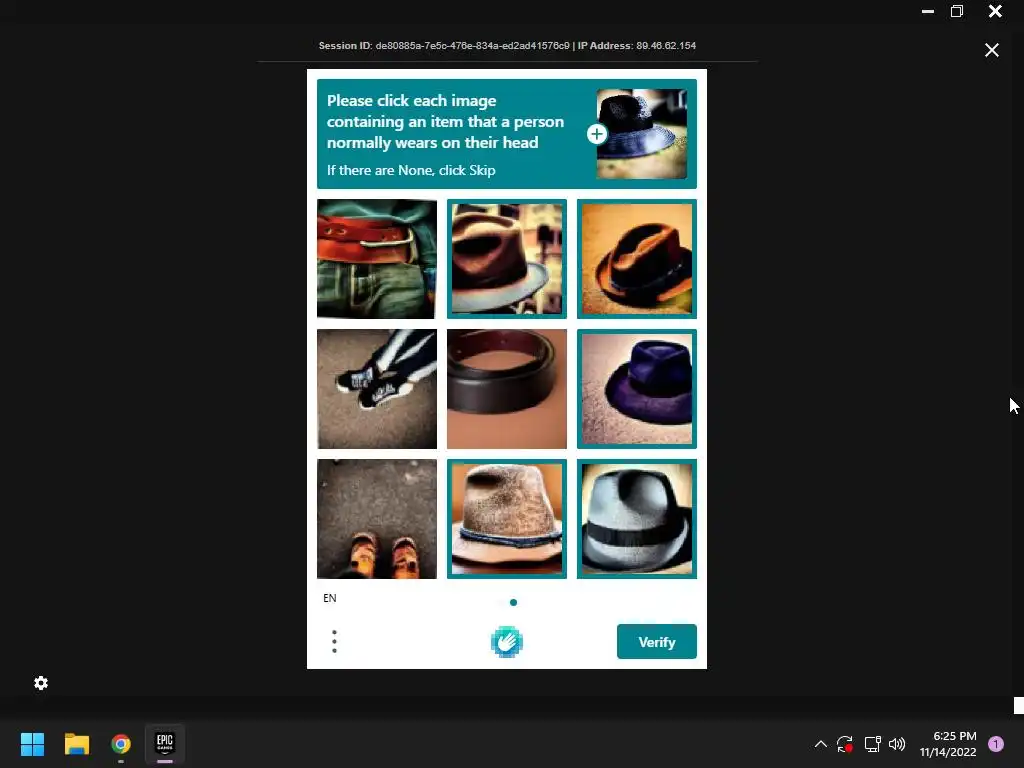This screenshot has width=1024, height=768.
Task: Open the three-dot options menu
Action: click(334, 641)
